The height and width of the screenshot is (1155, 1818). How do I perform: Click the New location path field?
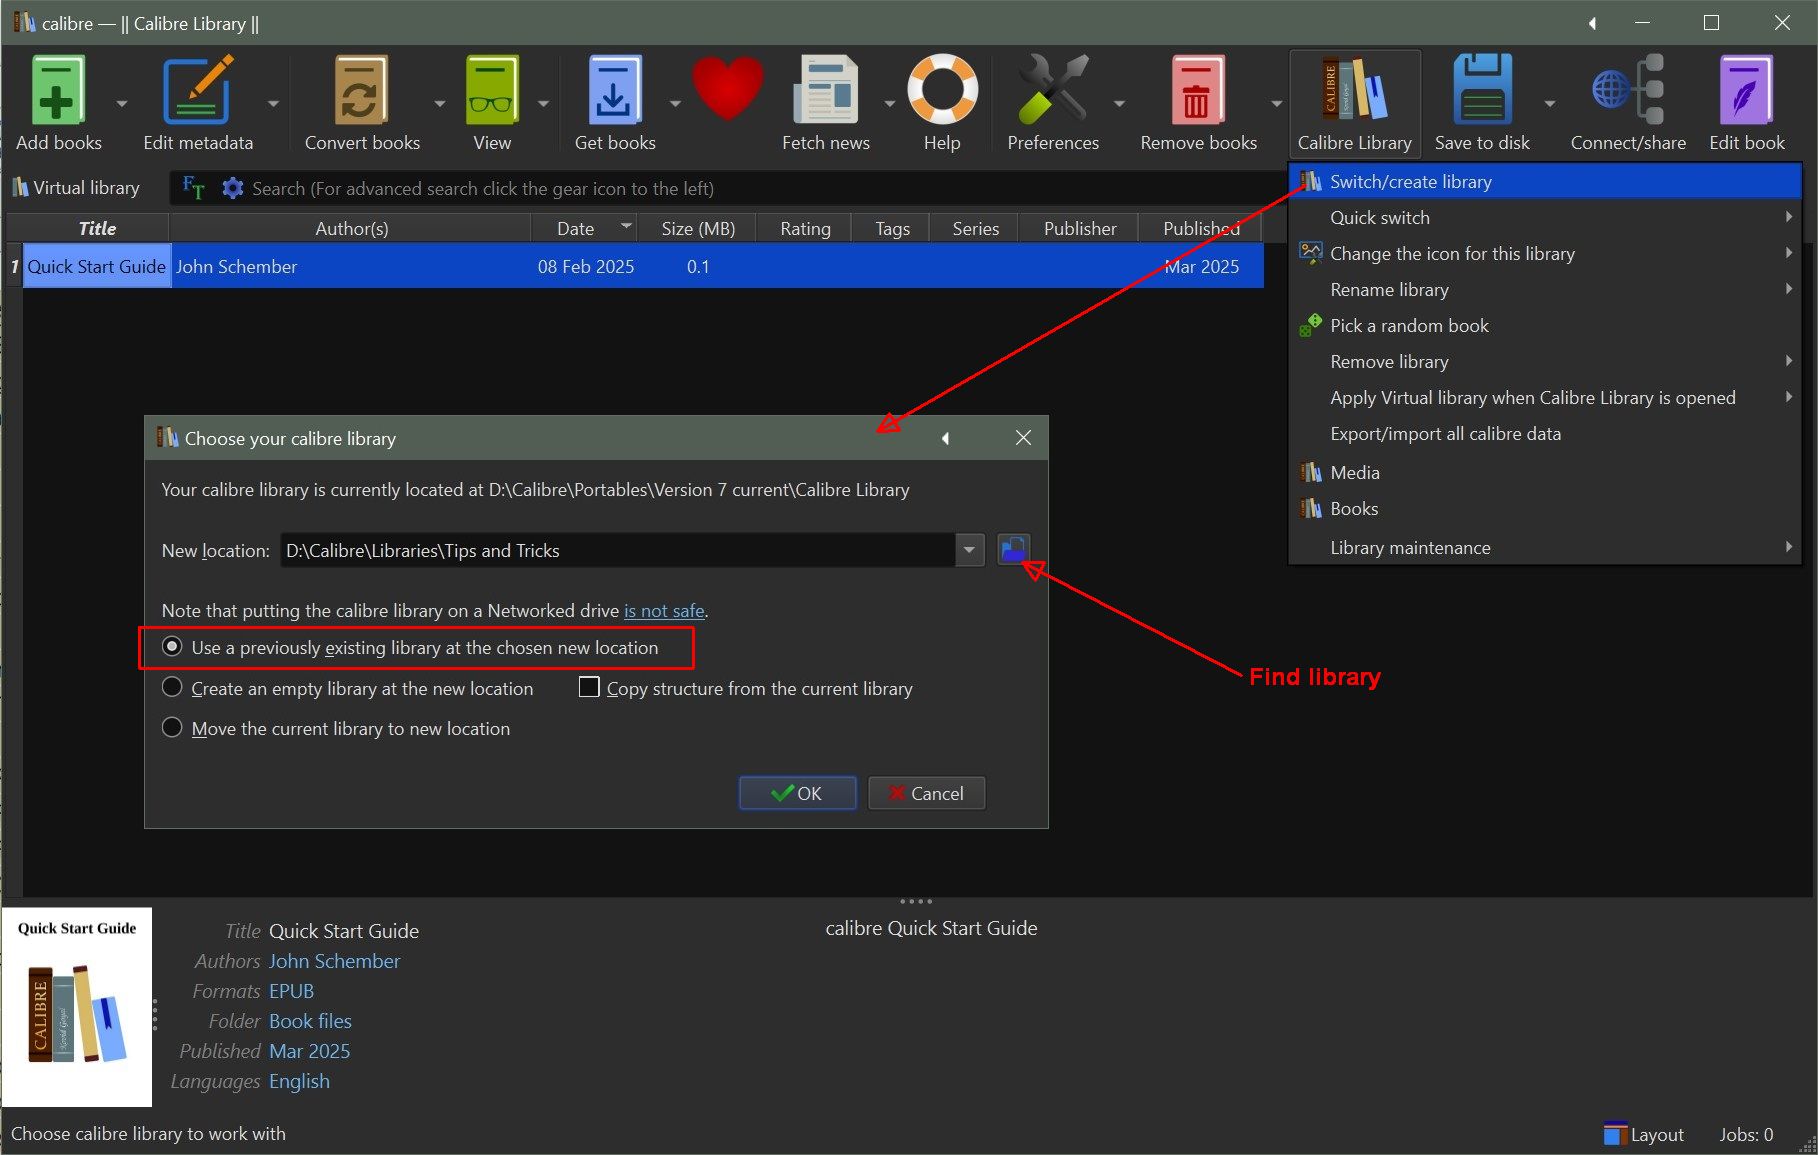tap(617, 550)
